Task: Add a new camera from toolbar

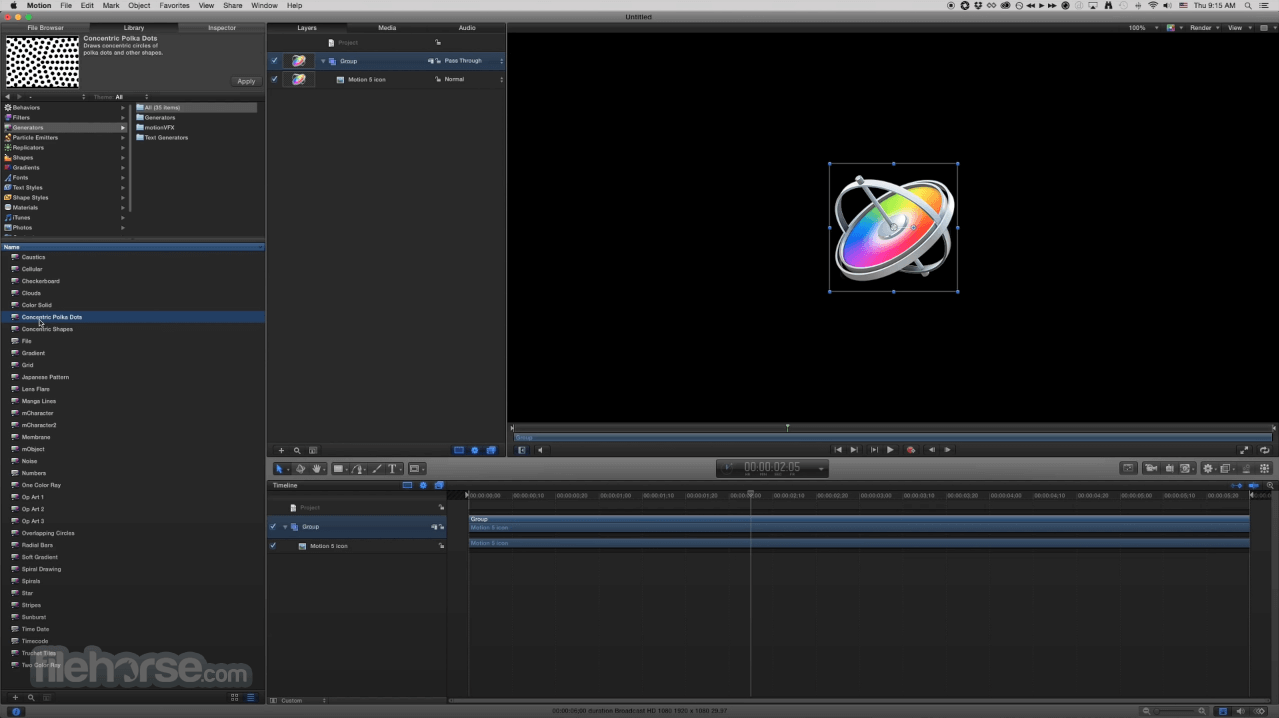Action: (1151, 468)
